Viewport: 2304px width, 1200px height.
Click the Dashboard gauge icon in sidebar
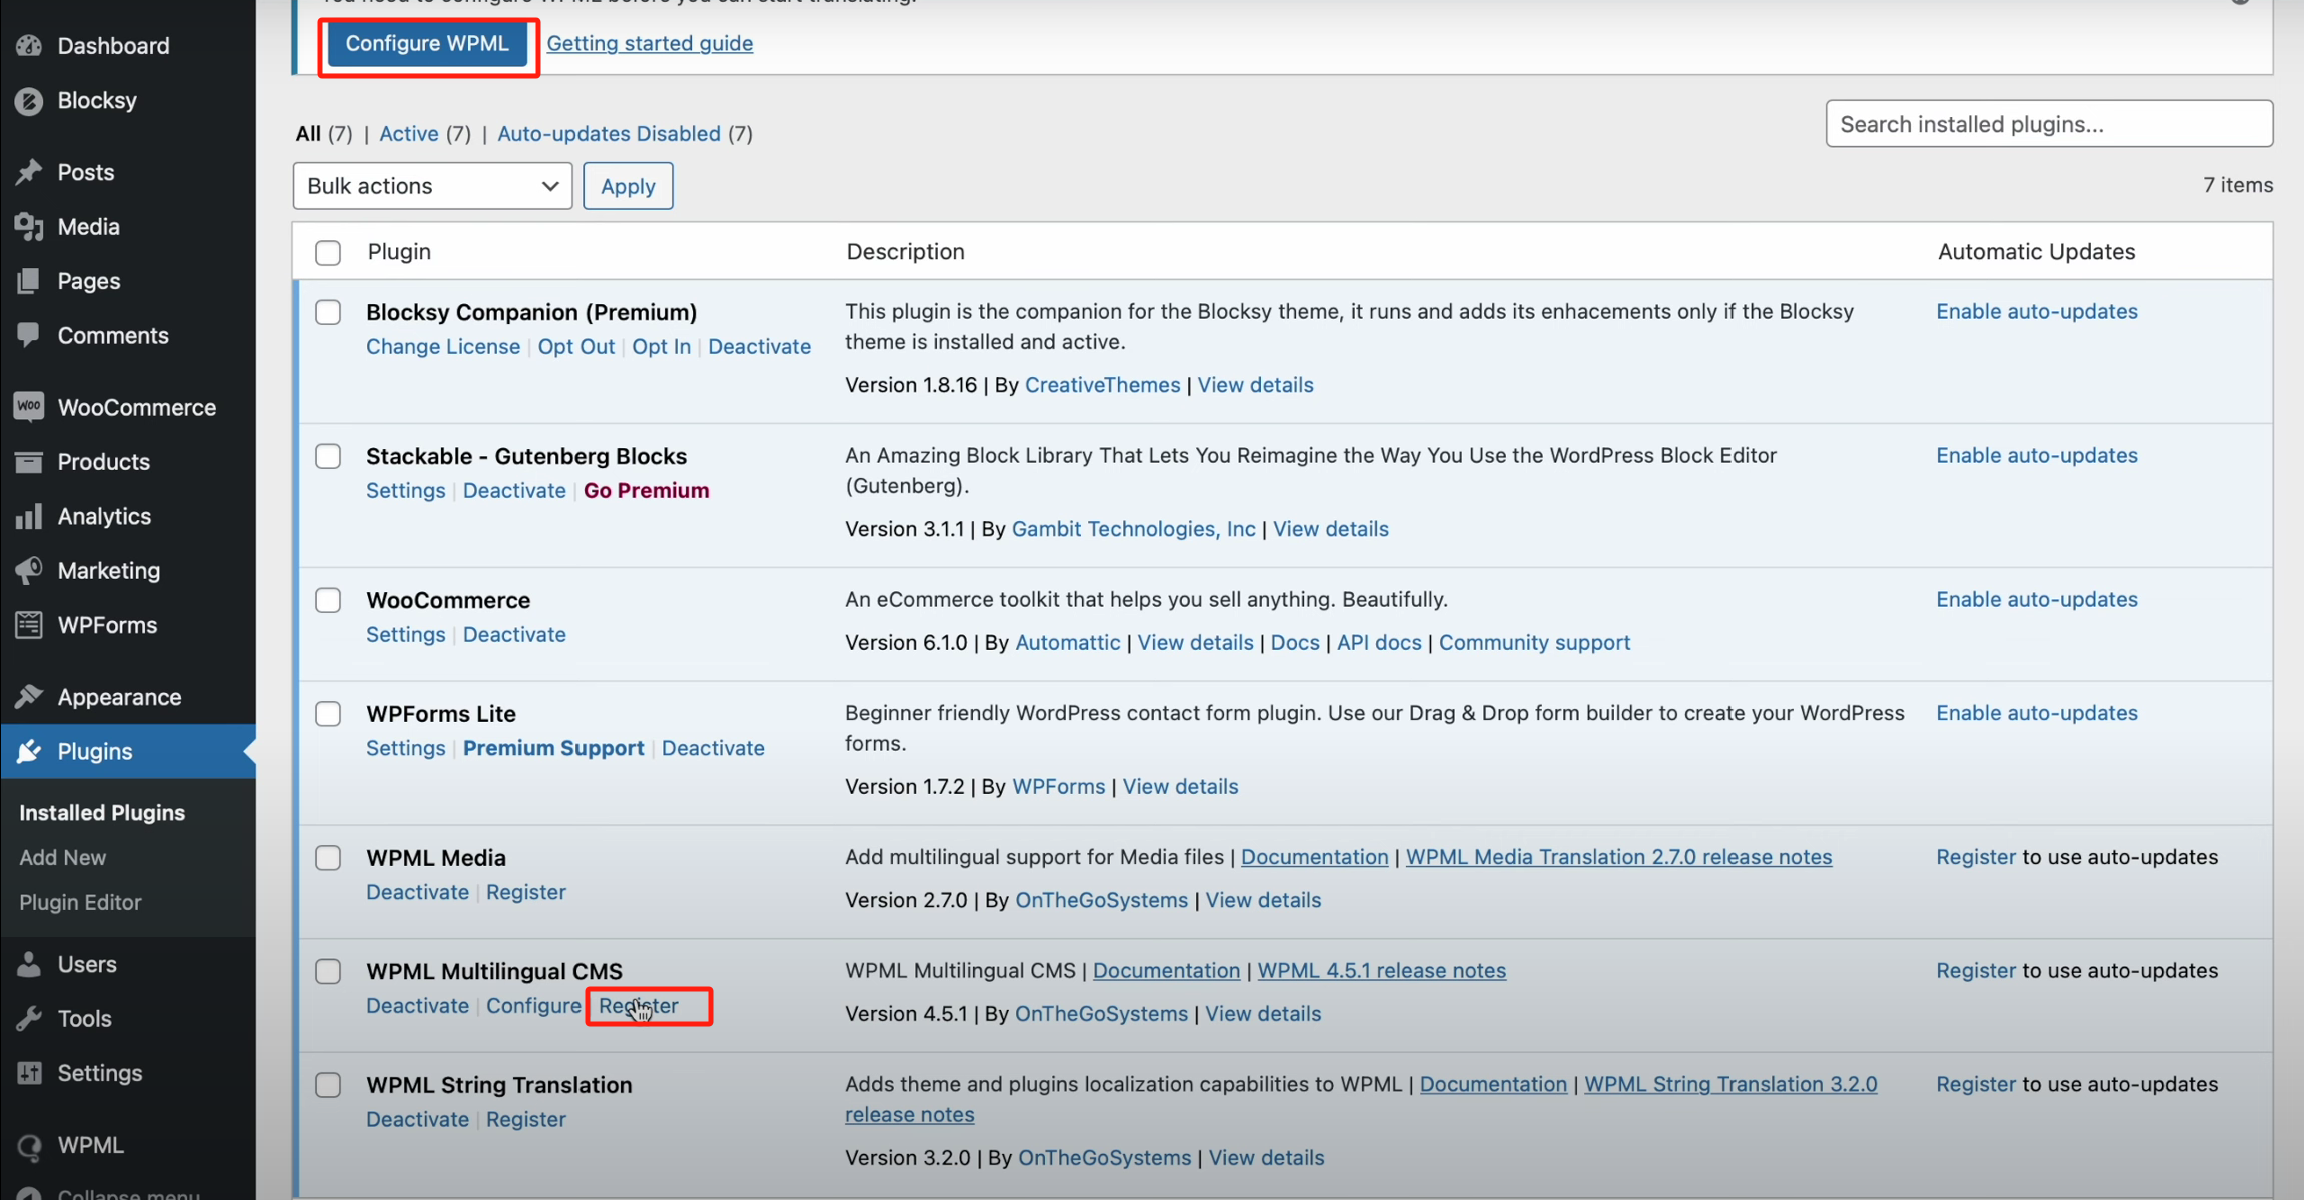[x=29, y=45]
